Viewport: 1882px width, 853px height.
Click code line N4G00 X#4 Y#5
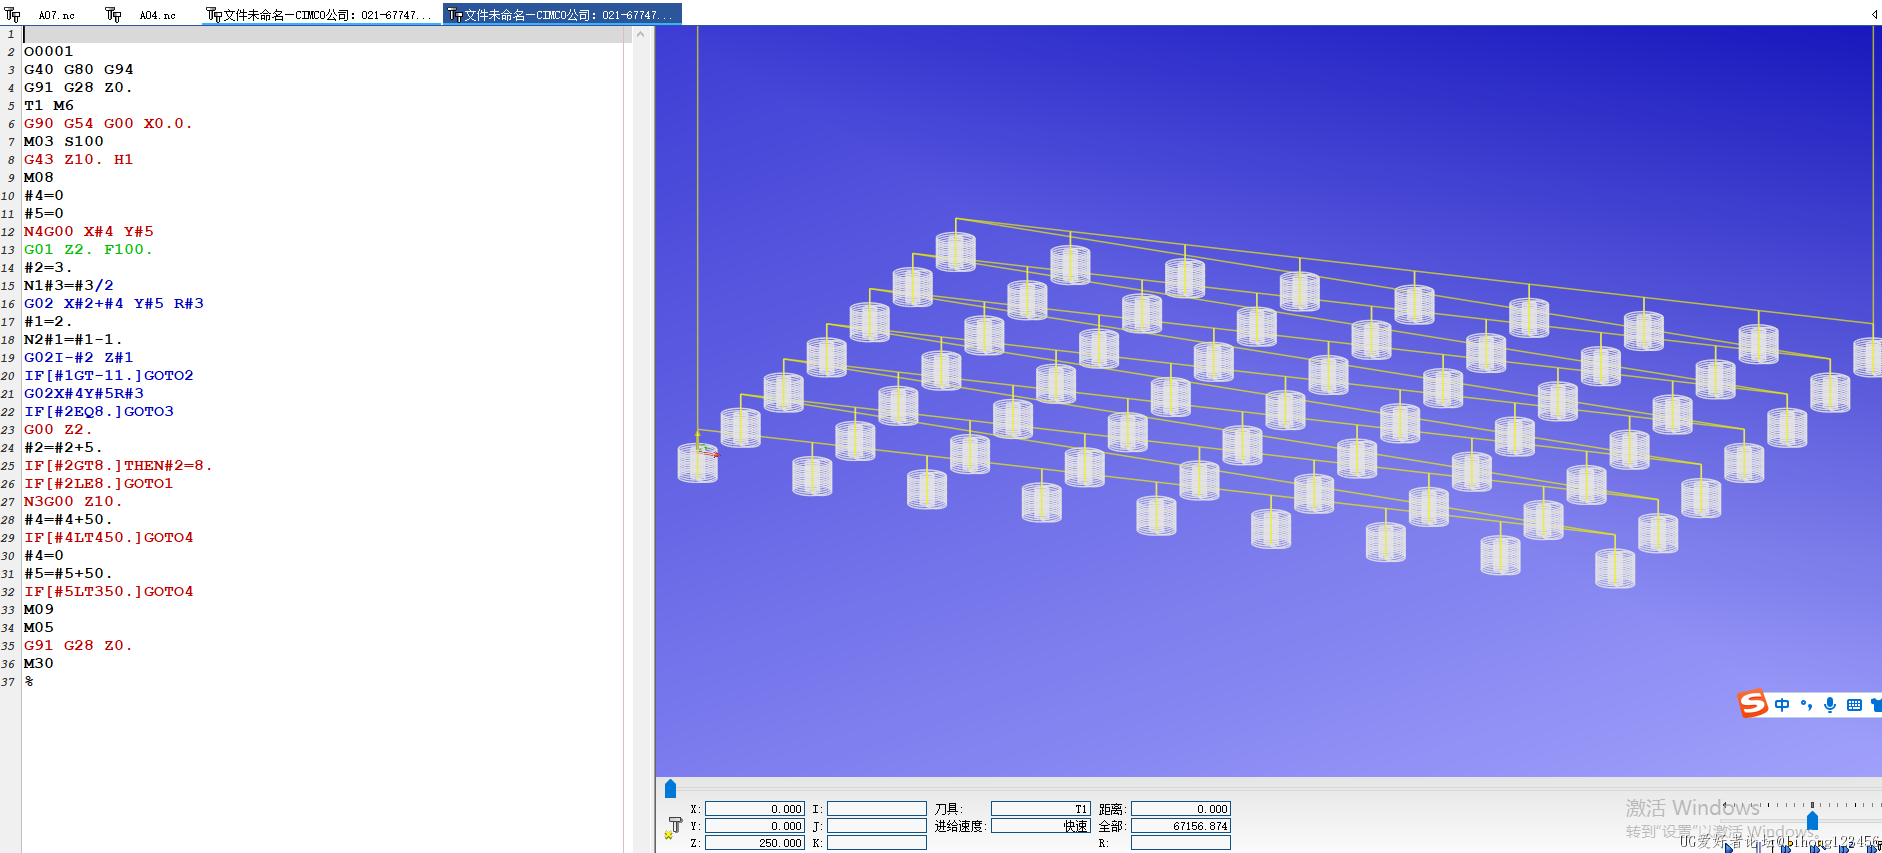point(88,231)
